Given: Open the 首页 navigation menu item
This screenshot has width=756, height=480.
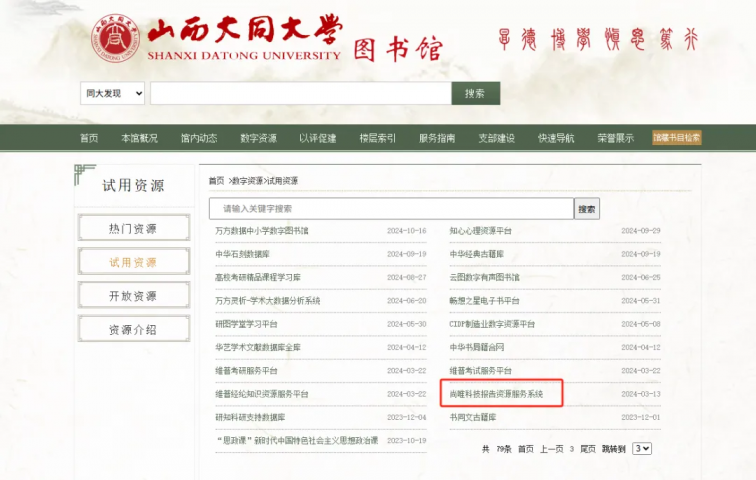Looking at the screenshot, I should [89, 138].
